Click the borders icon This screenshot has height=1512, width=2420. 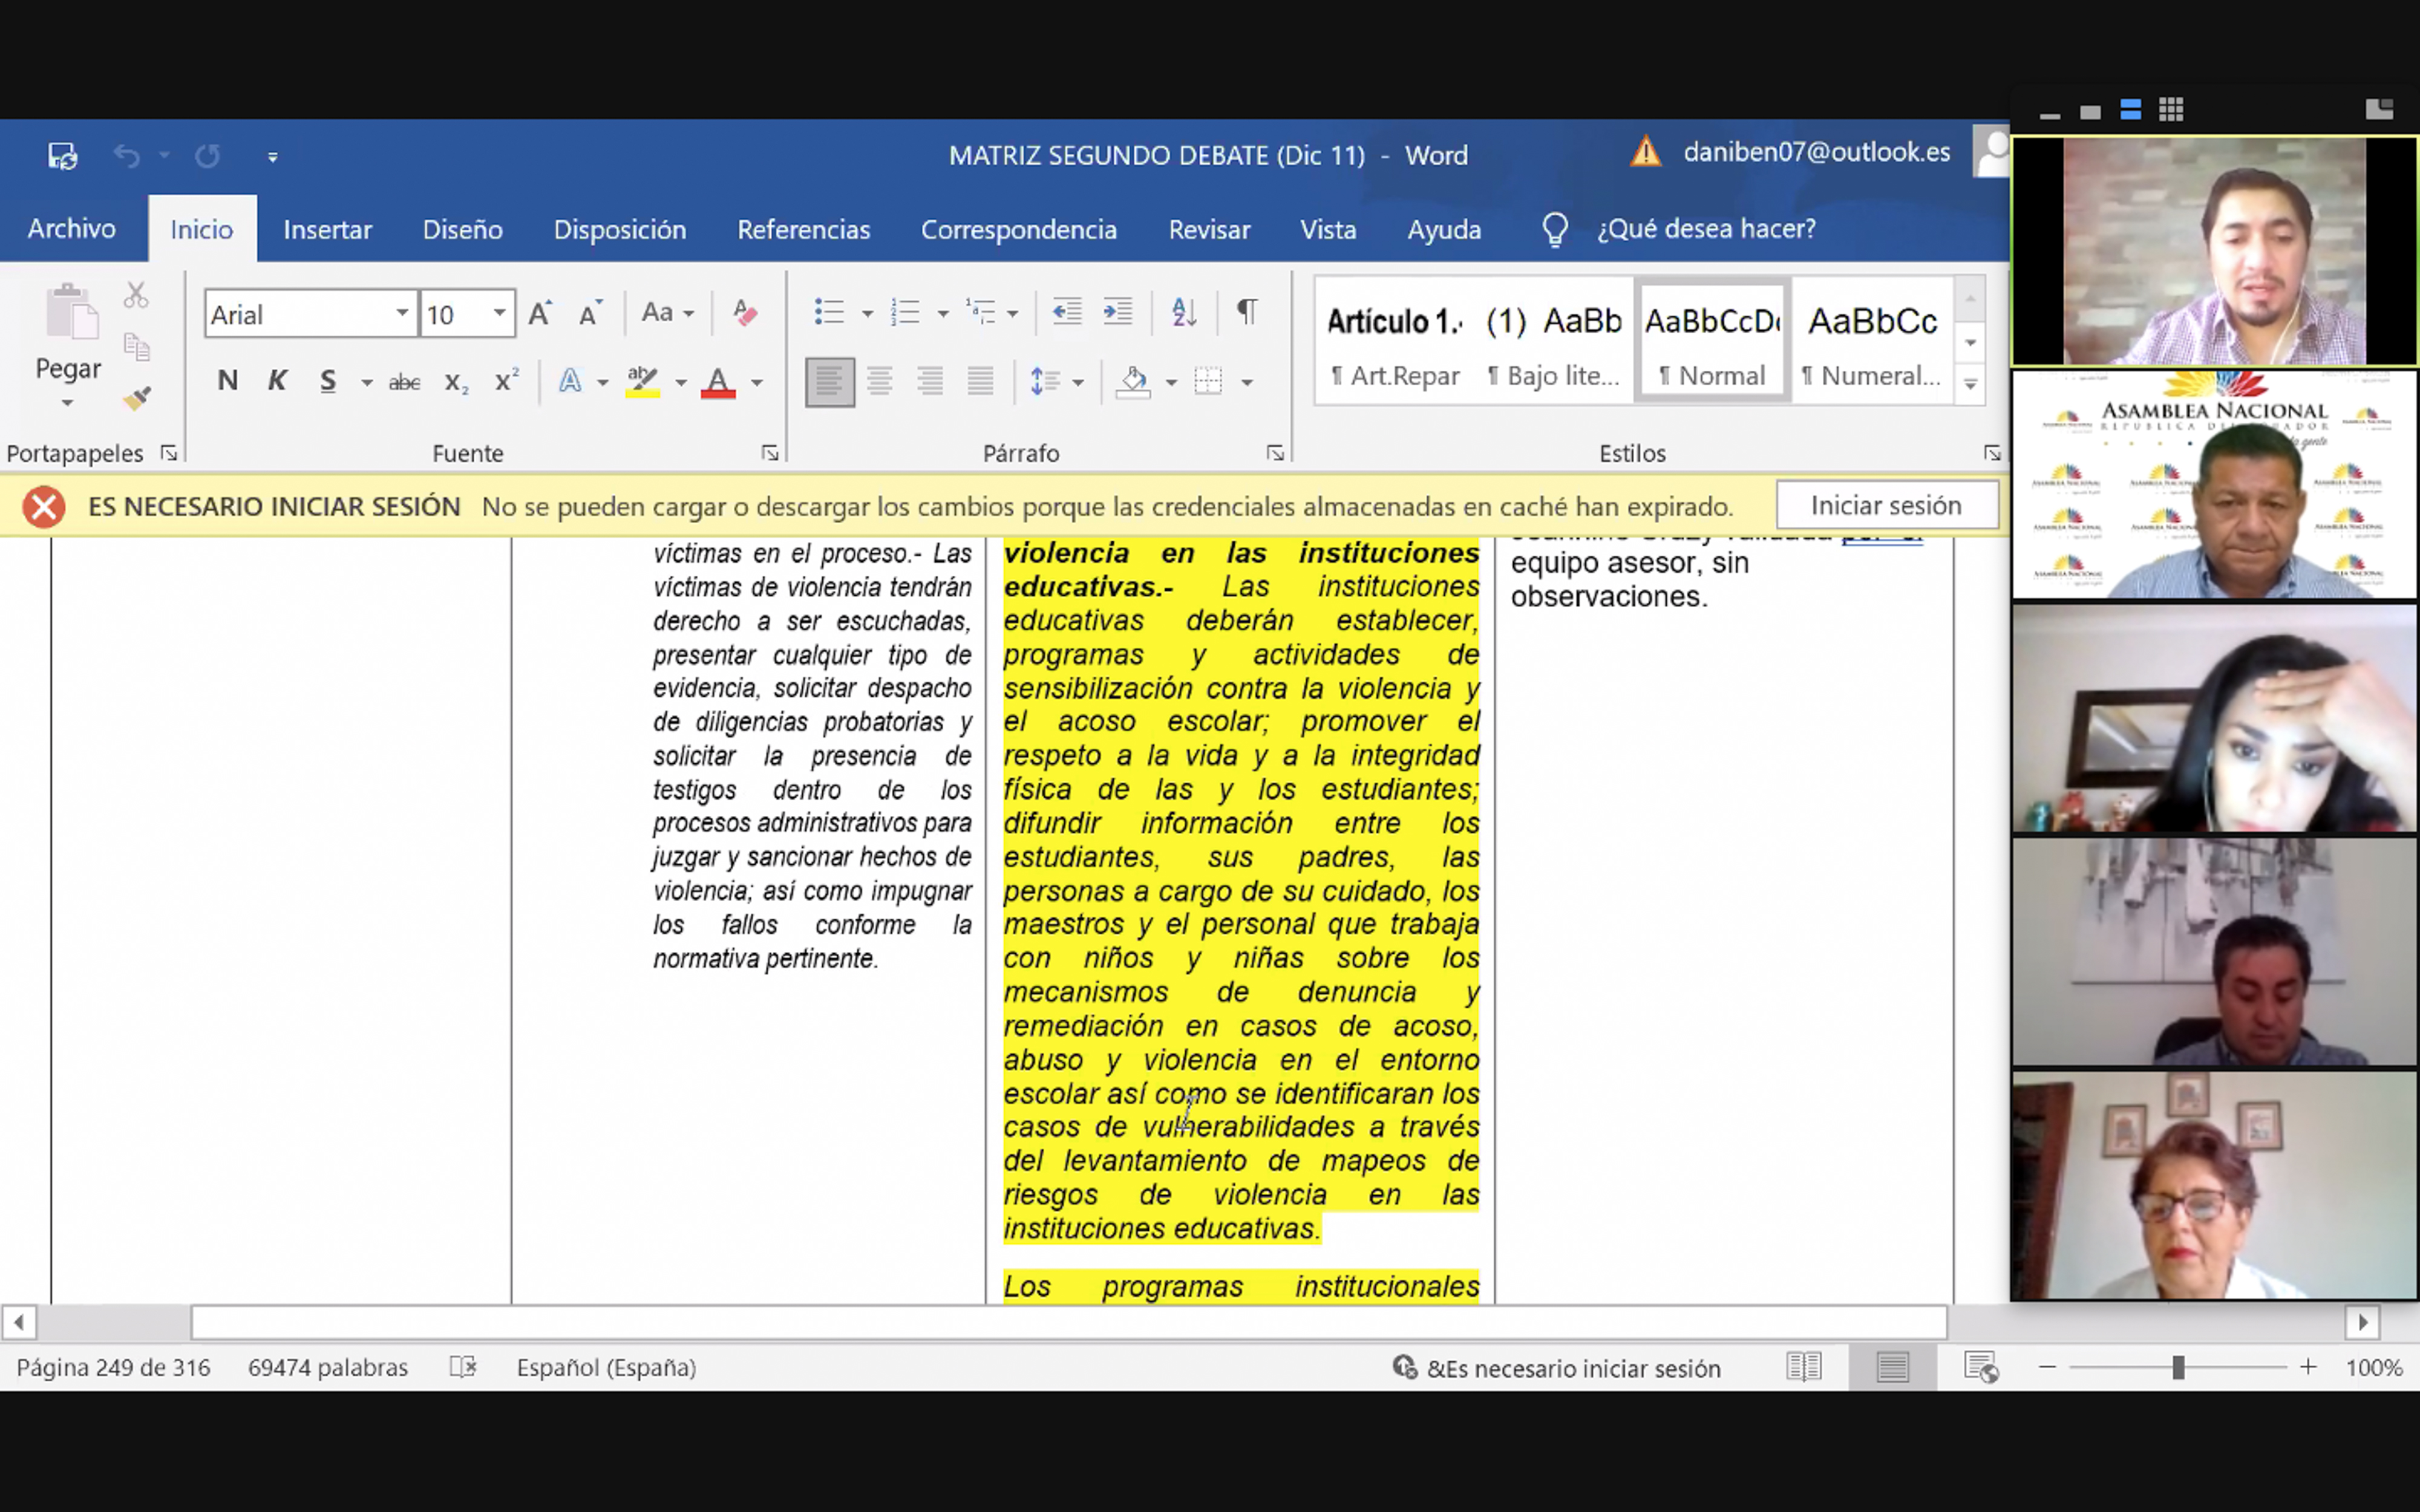click(x=1208, y=382)
